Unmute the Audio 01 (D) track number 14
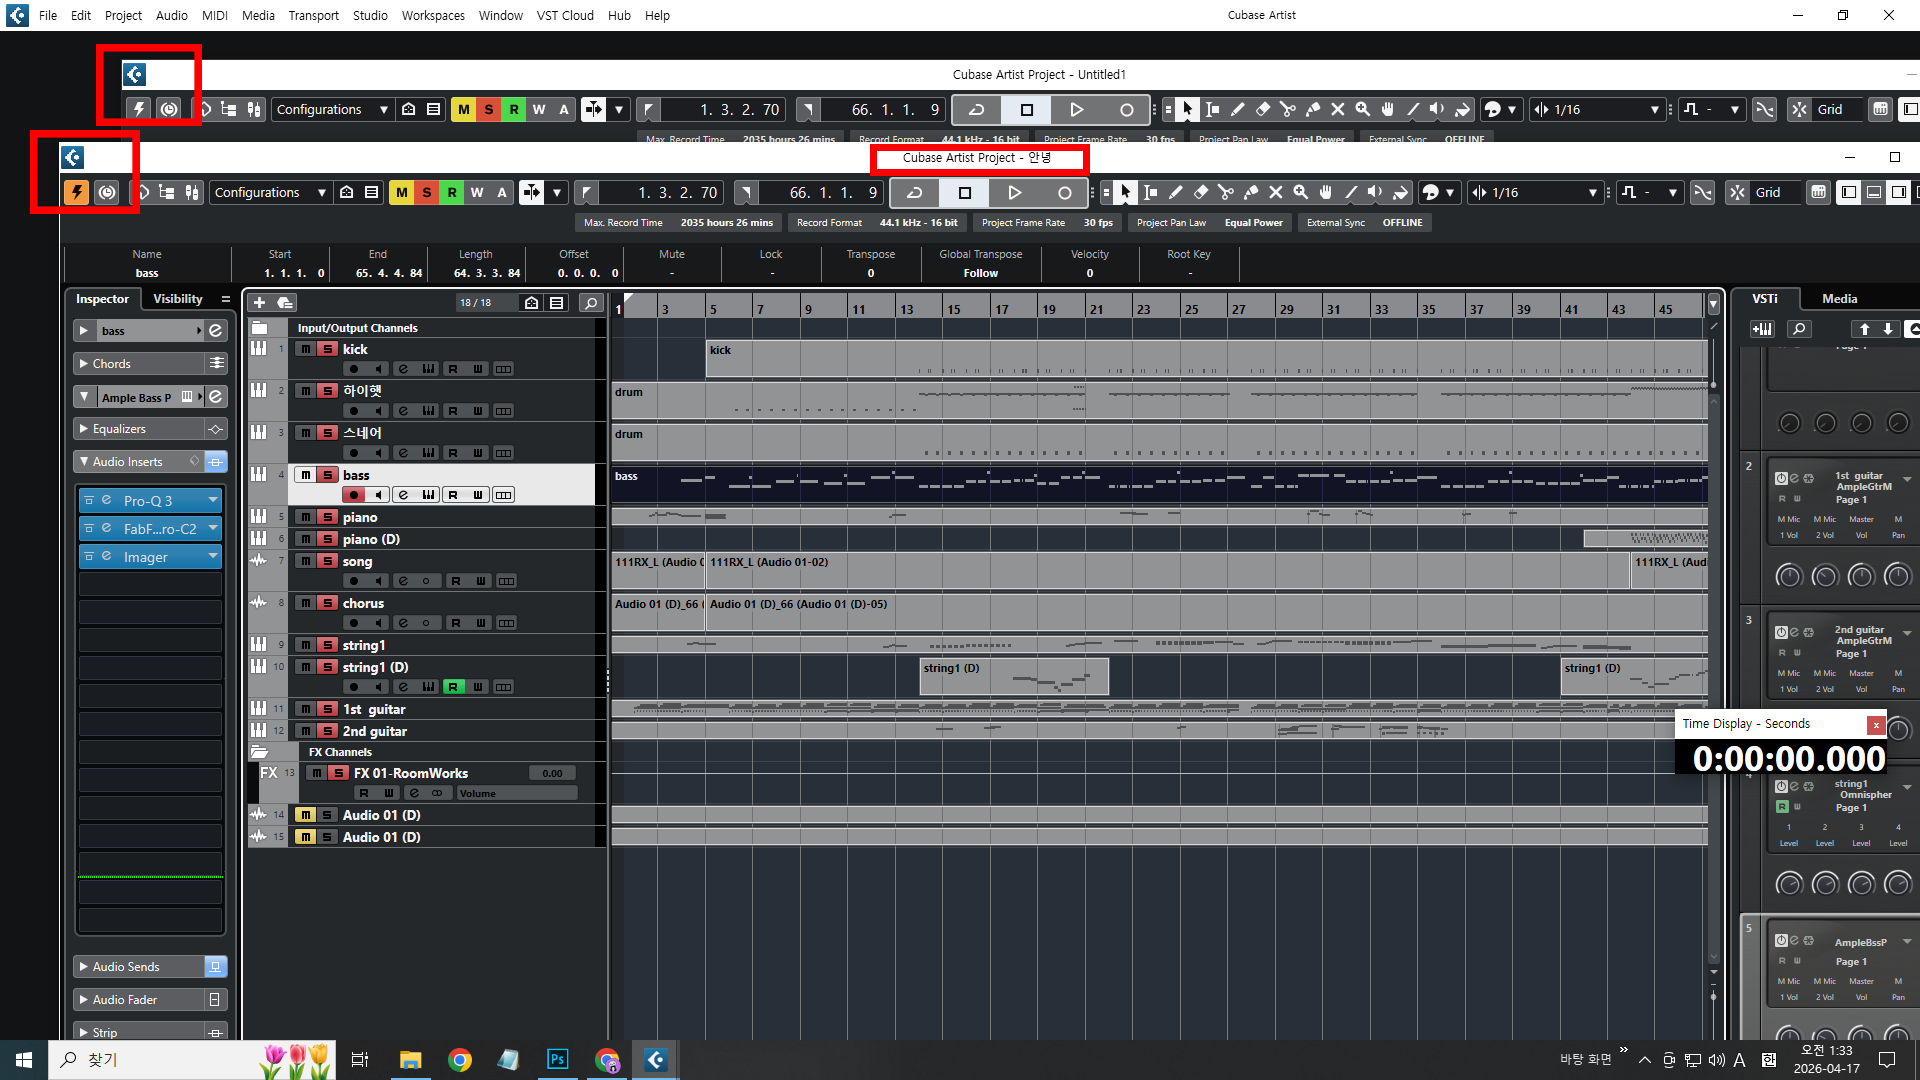The image size is (1920, 1080). (x=305, y=815)
